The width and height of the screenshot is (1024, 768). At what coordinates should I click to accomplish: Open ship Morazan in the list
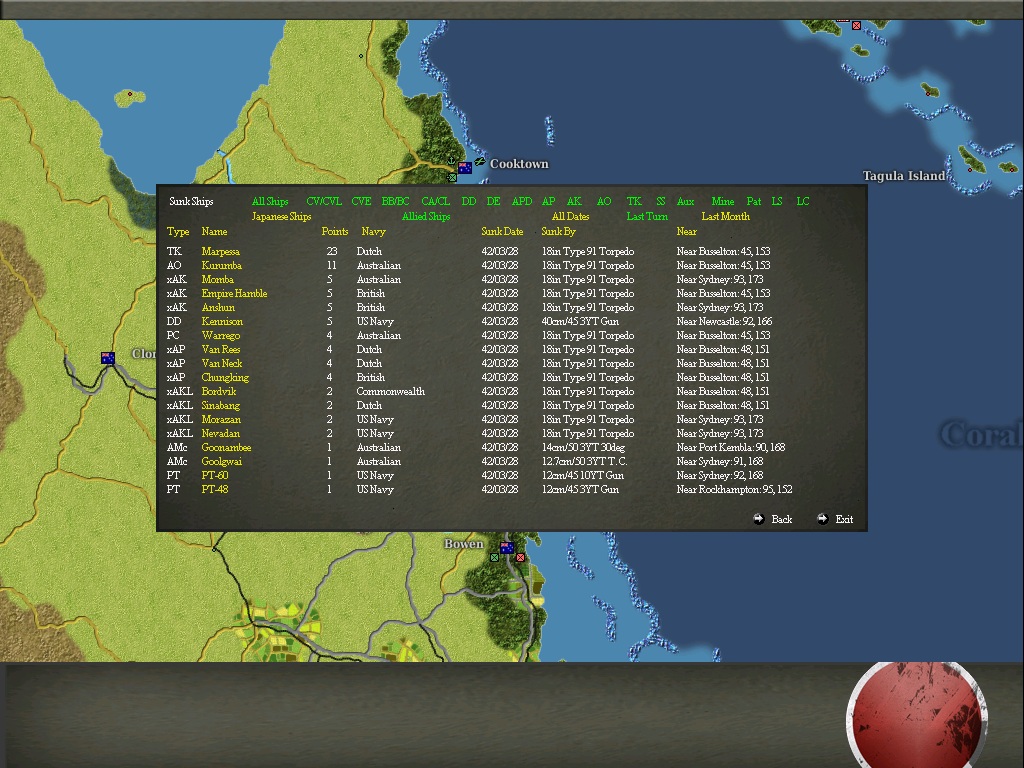coord(221,420)
